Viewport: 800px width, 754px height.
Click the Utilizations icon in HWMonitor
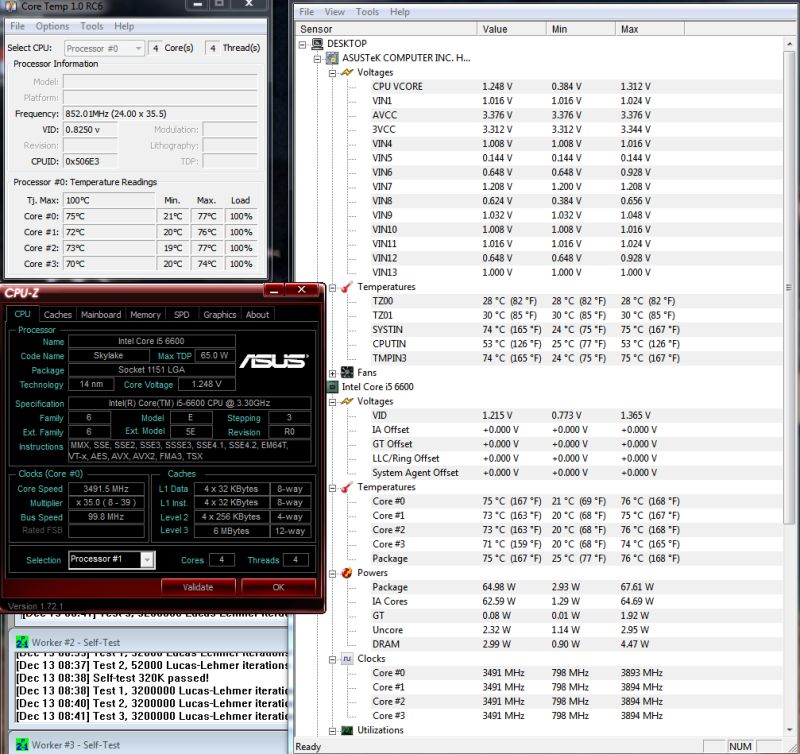coord(347,731)
